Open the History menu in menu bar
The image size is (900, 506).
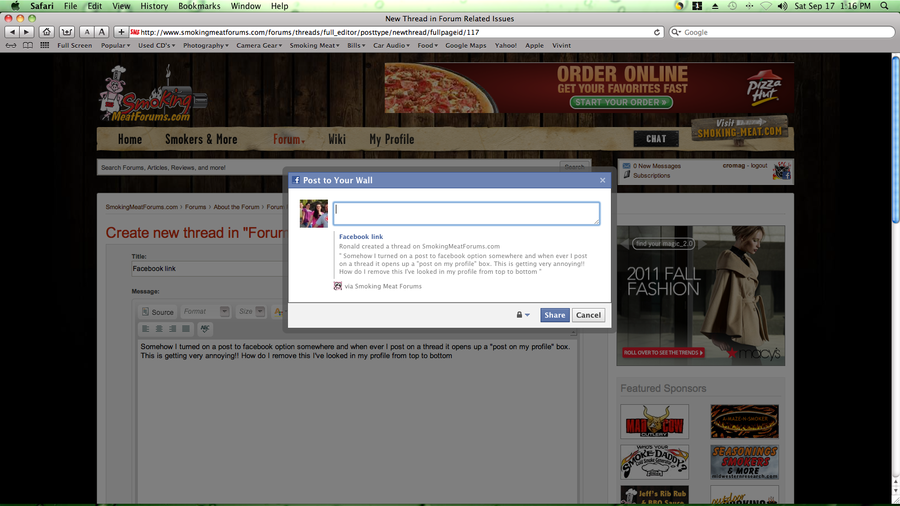click(154, 6)
